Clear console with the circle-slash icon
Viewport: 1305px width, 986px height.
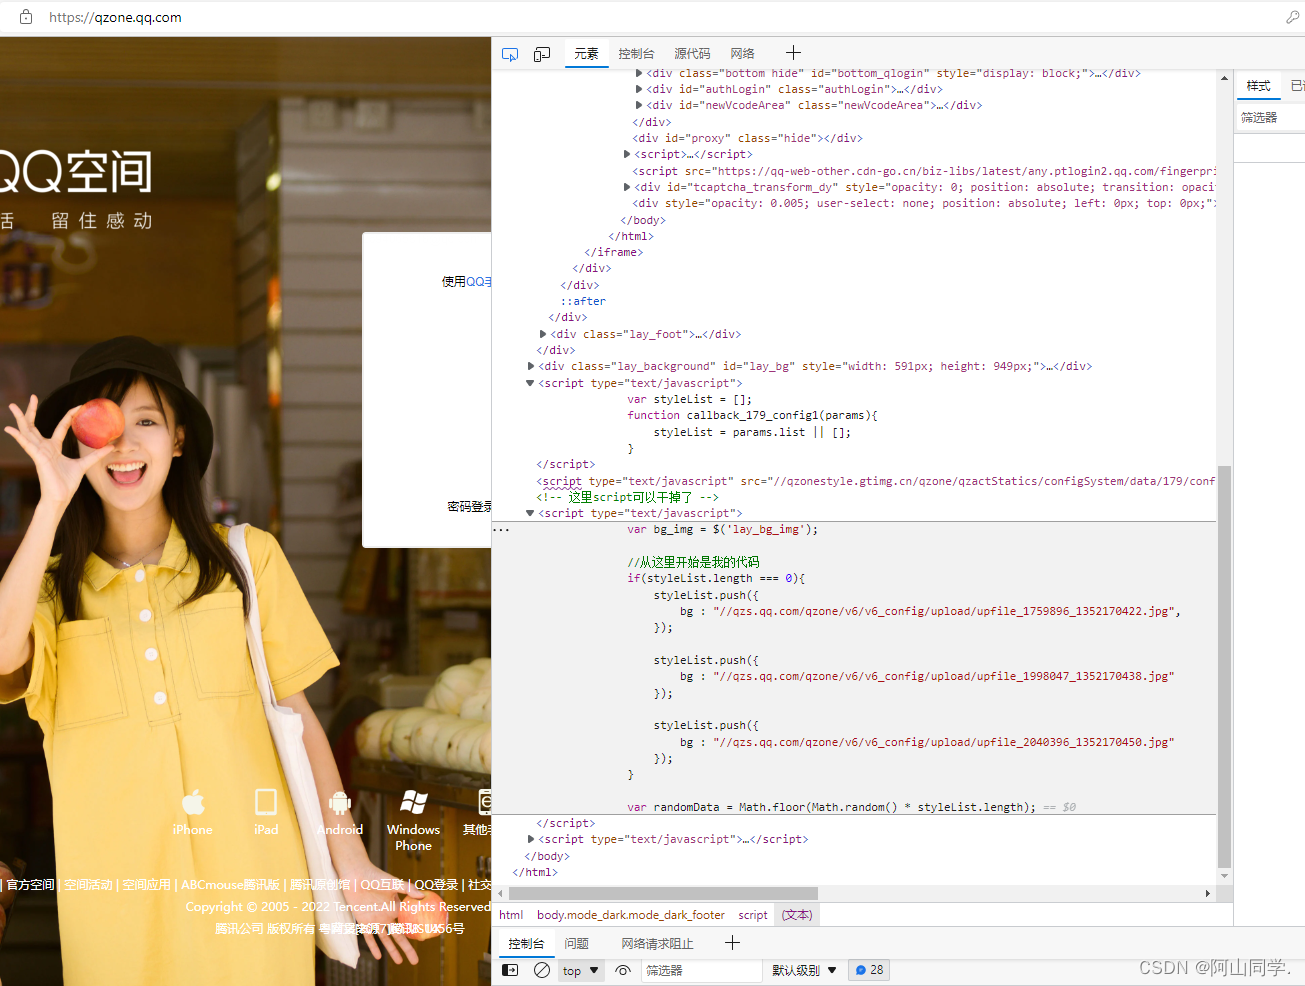click(542, 970)
